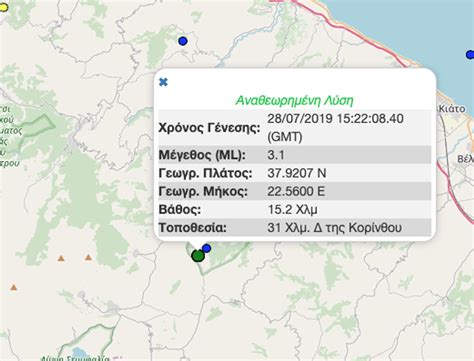
Task: Close the earthquake info popup
Action: [163, 82]
